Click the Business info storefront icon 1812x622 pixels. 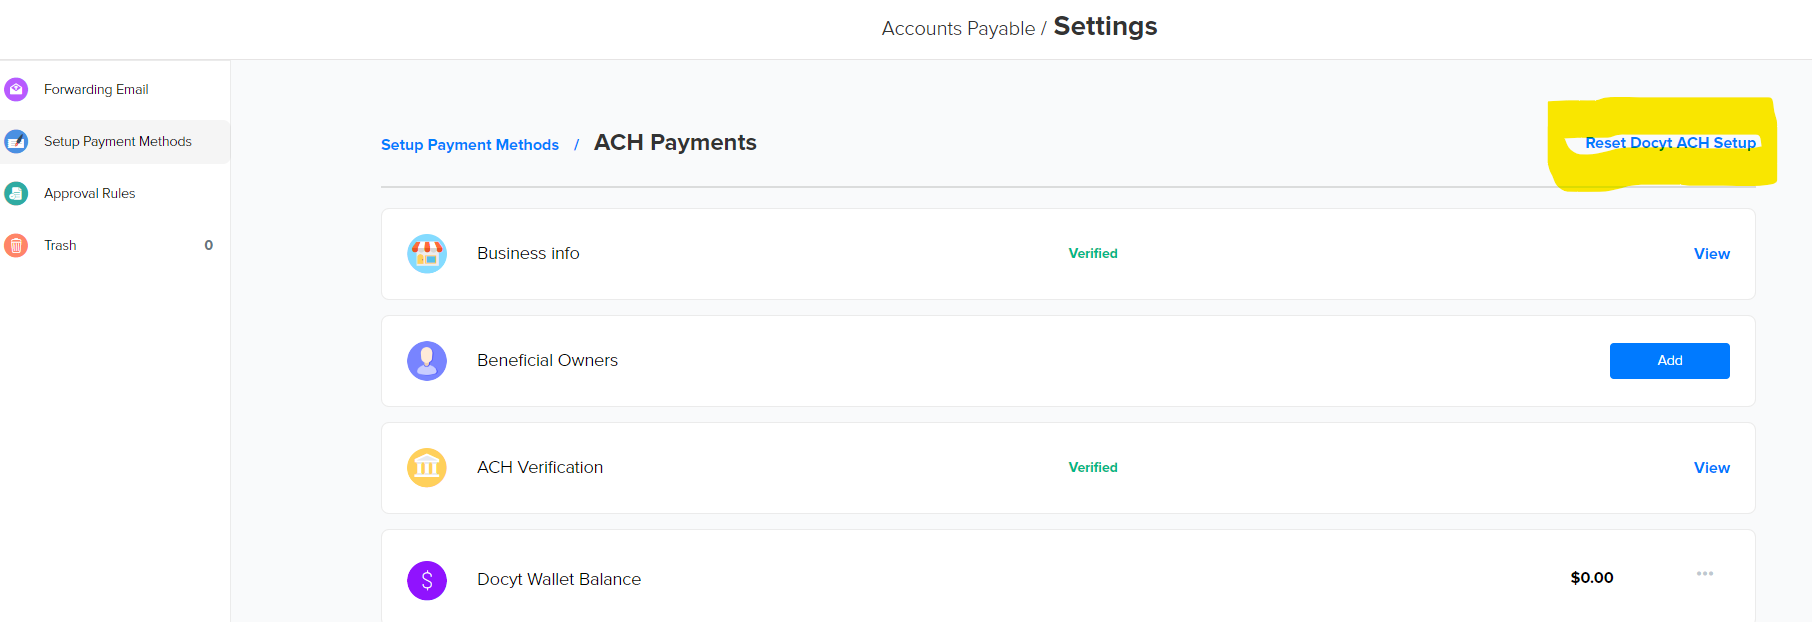[x=427, y=253]
